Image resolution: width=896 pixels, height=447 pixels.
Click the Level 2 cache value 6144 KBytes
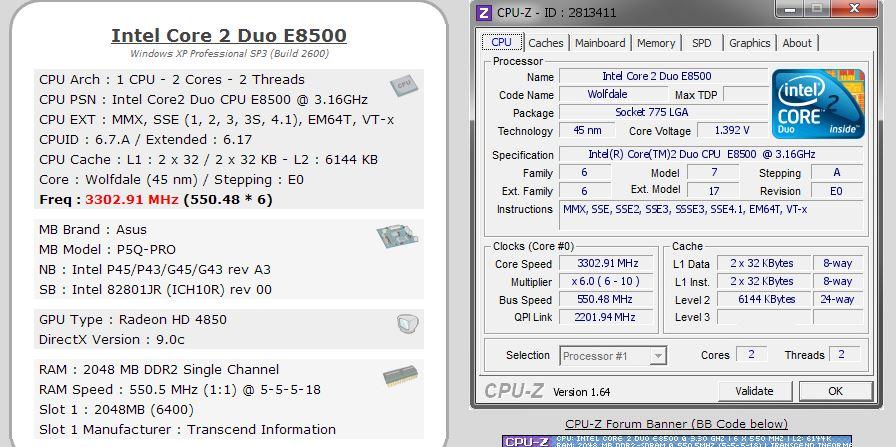pyautogui.click(x=763, y=299)
